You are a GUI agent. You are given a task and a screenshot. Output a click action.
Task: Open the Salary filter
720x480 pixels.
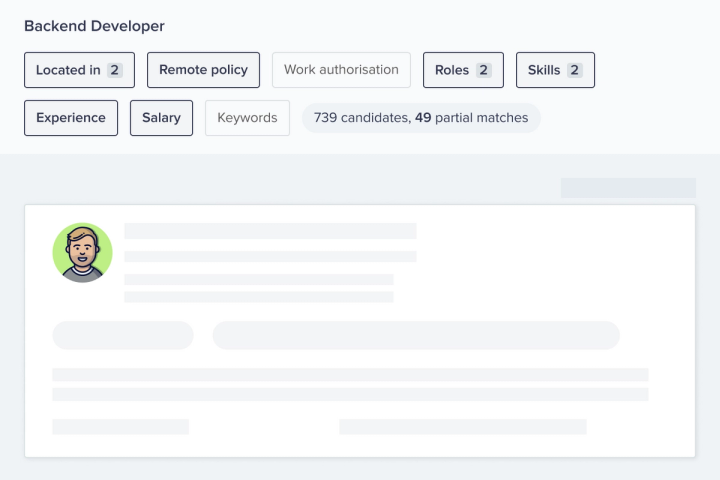click(x=161, y=118)
